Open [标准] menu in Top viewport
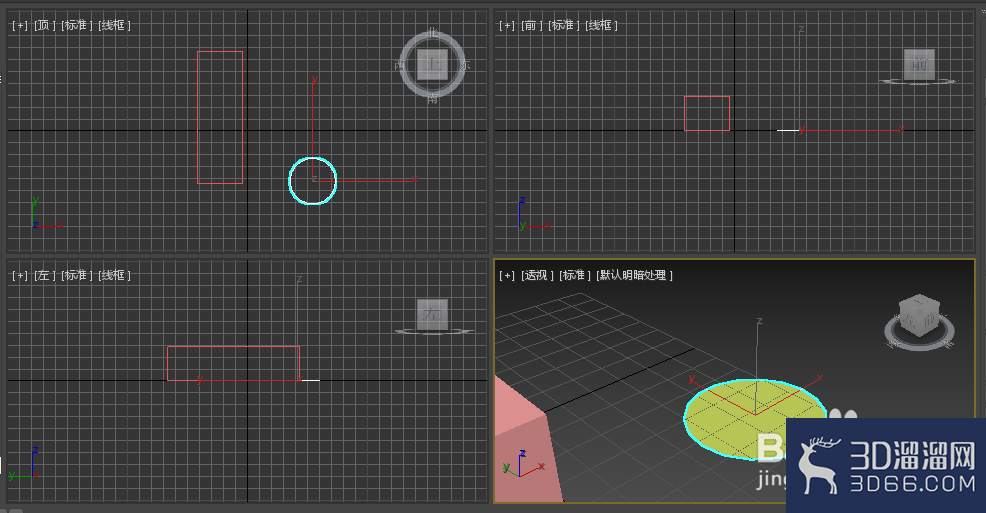Screen dimensions: 986x513 pyautogui.click(x=77, y=25)
